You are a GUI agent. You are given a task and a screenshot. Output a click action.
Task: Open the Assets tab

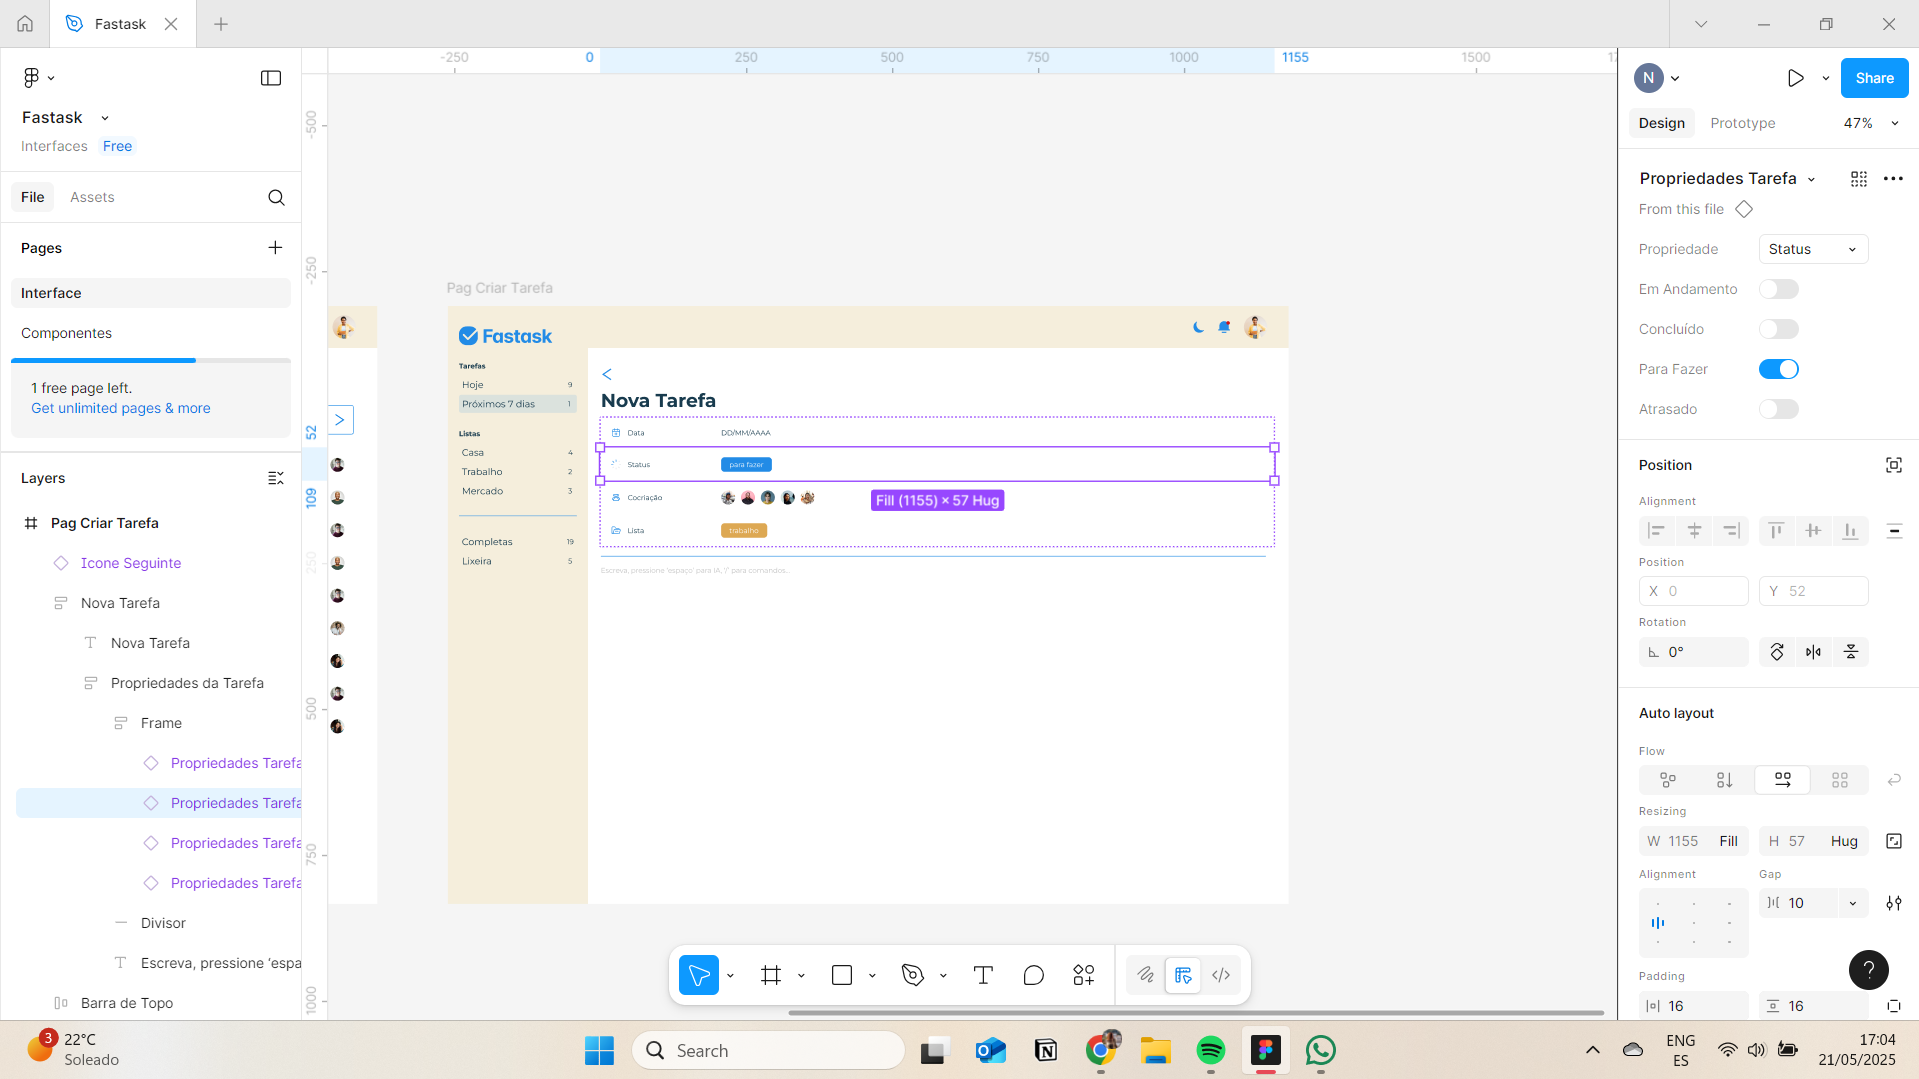[92, 197]
